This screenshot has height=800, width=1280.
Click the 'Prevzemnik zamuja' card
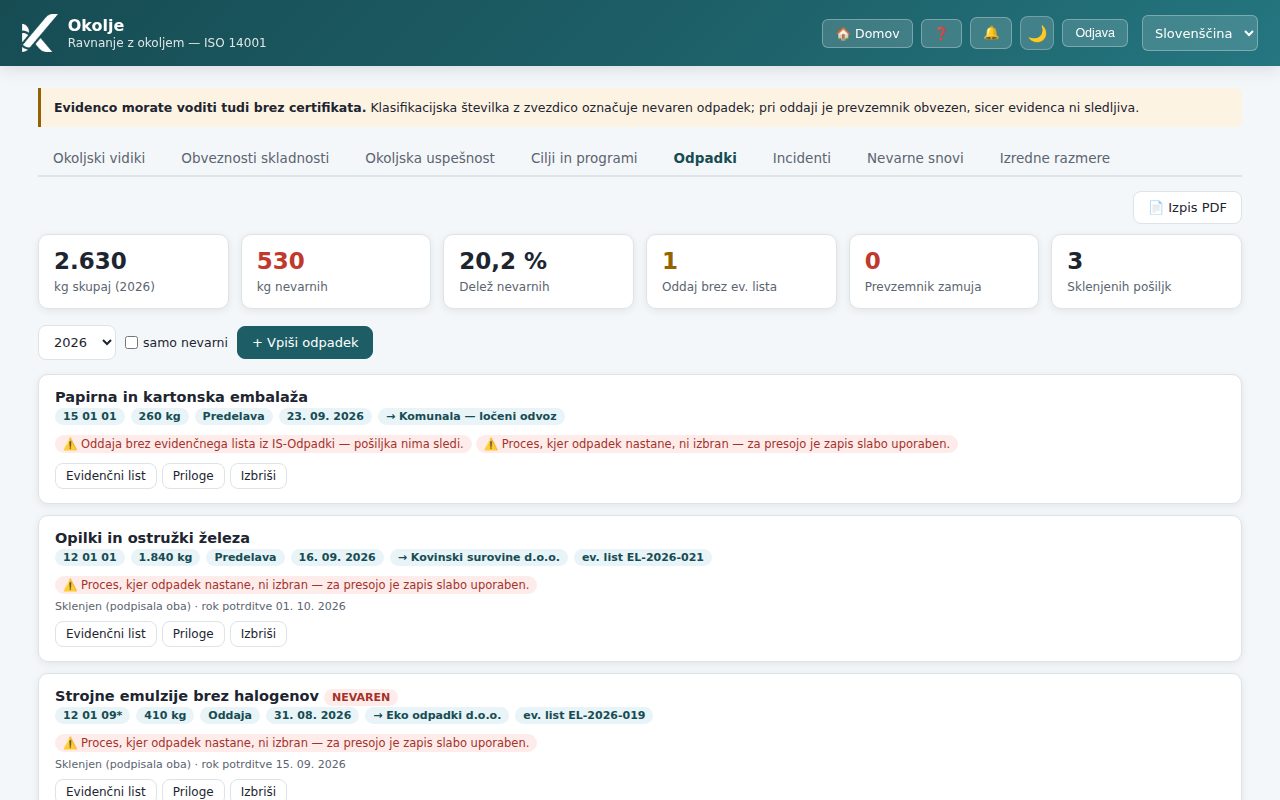click(945, 272)
